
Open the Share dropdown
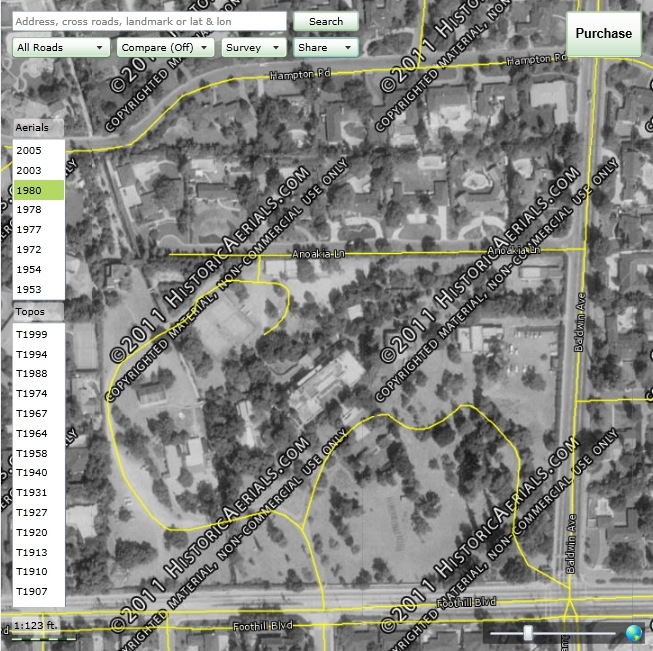click(326, 47)
